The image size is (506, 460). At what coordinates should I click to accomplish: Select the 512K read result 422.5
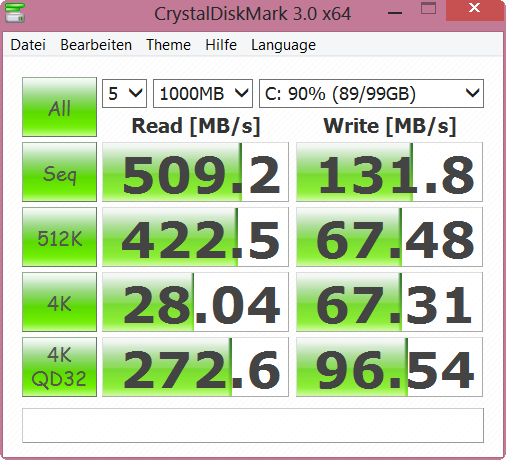[195, 237]
